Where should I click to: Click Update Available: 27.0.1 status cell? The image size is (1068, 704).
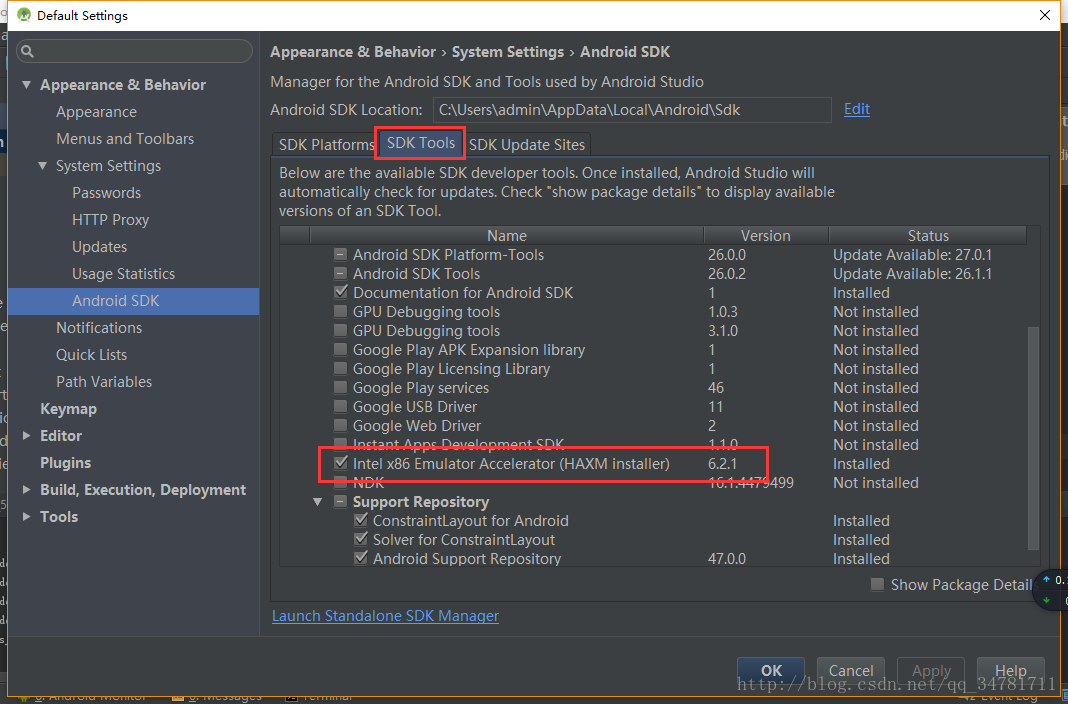point(912,255)
